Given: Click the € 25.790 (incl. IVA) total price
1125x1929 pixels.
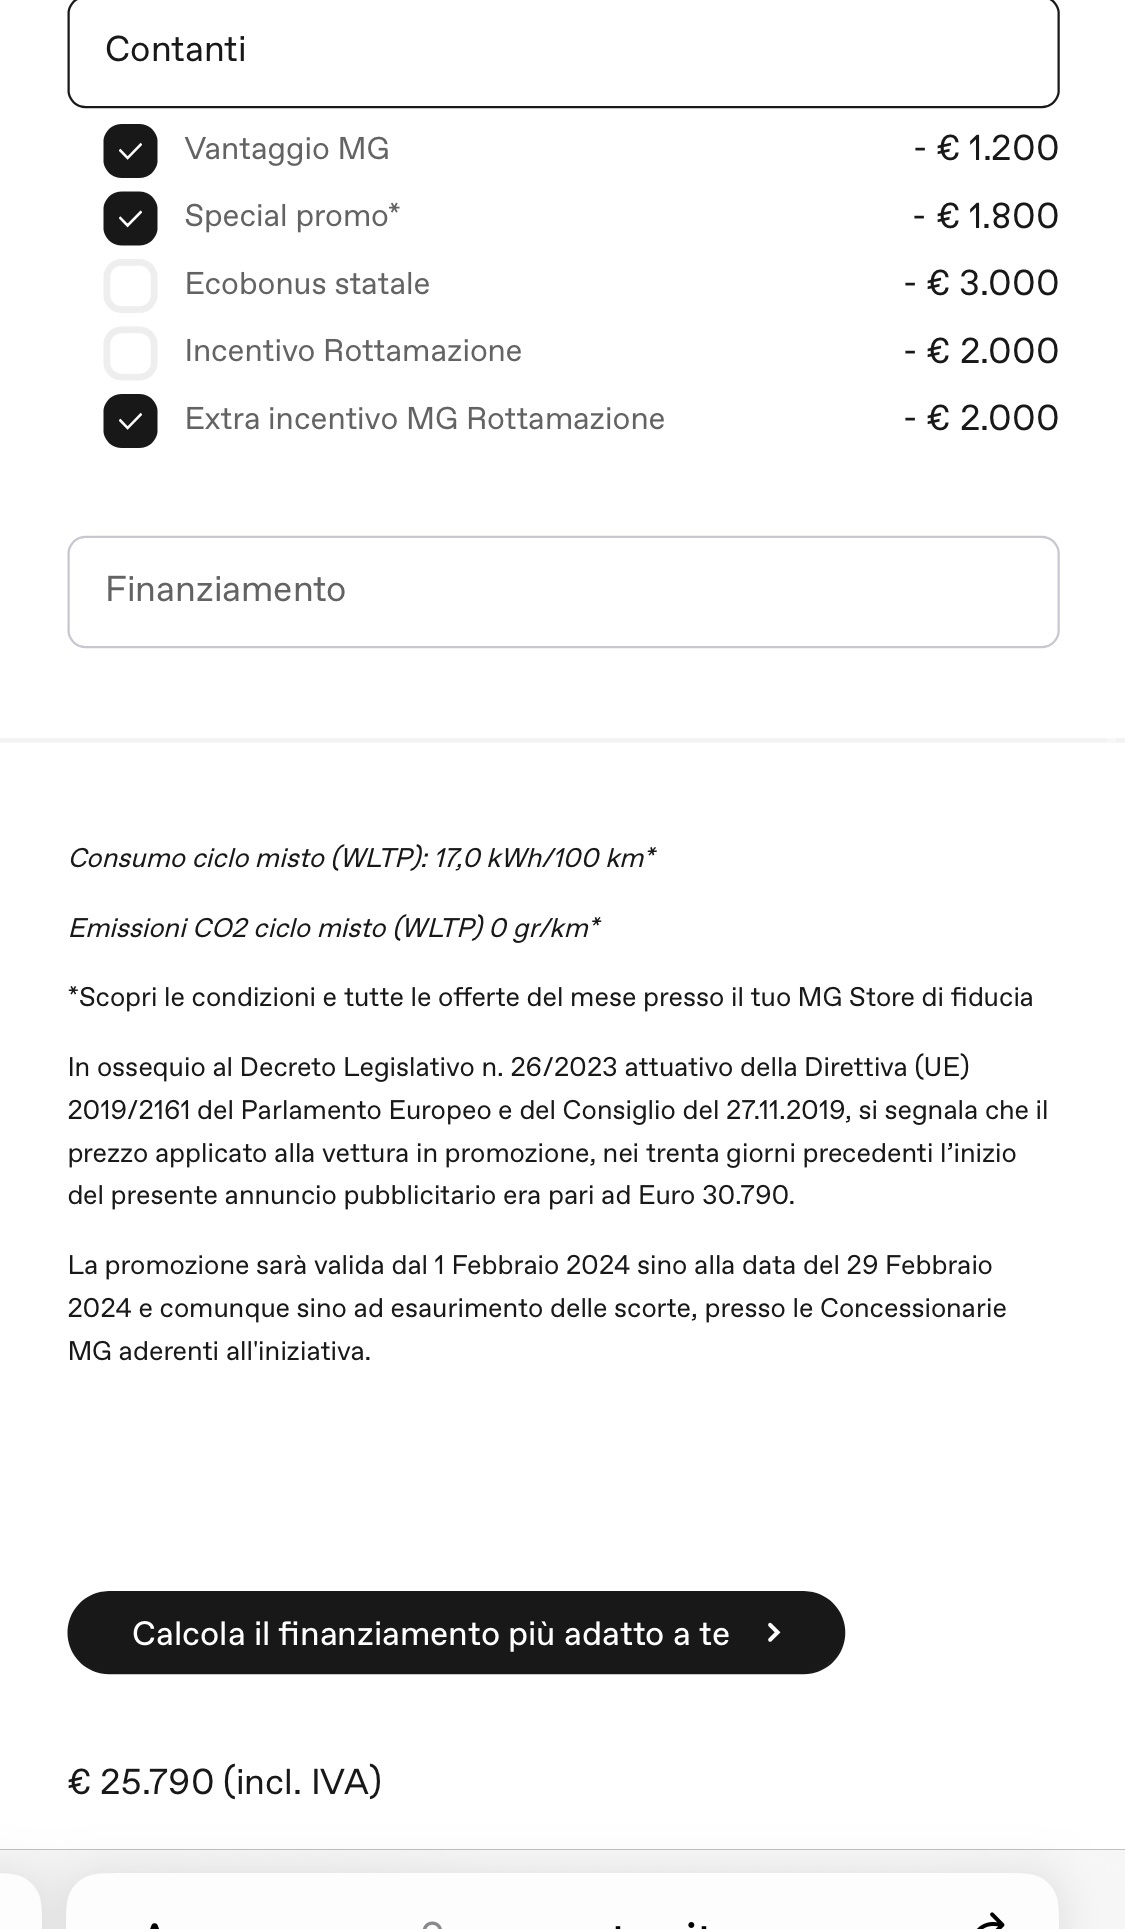Looking at the screenshot, I should (225, 1781).
